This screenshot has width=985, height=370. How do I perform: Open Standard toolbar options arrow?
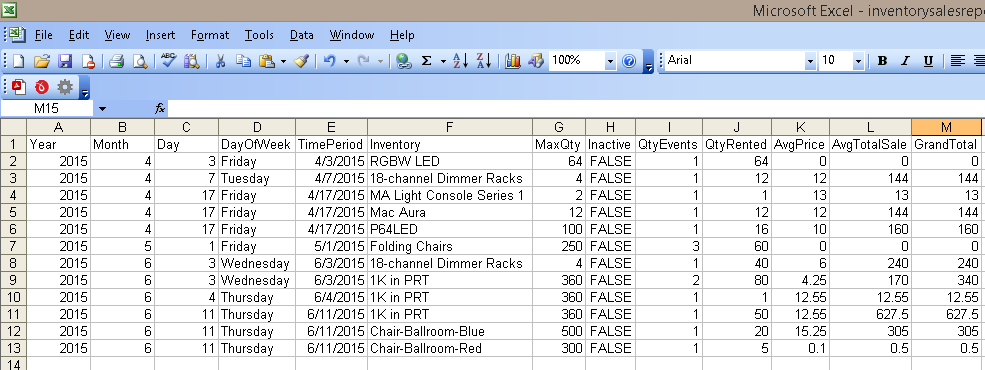click(x=648, y=62)
